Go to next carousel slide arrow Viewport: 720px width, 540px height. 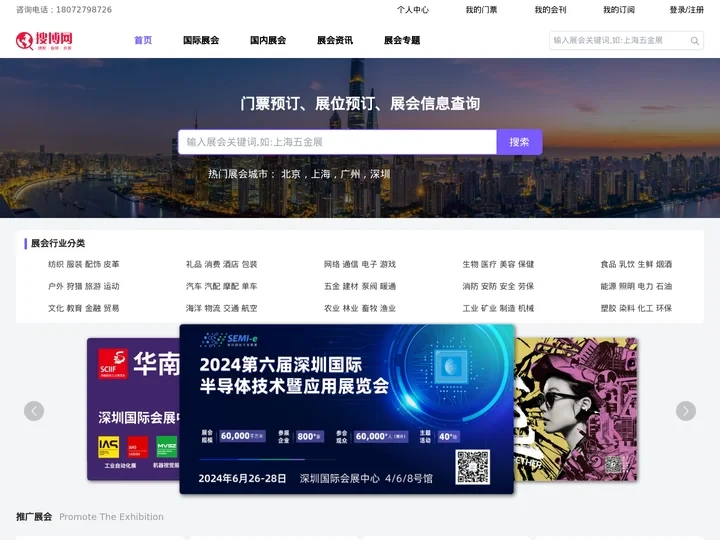tap(686, 411)
